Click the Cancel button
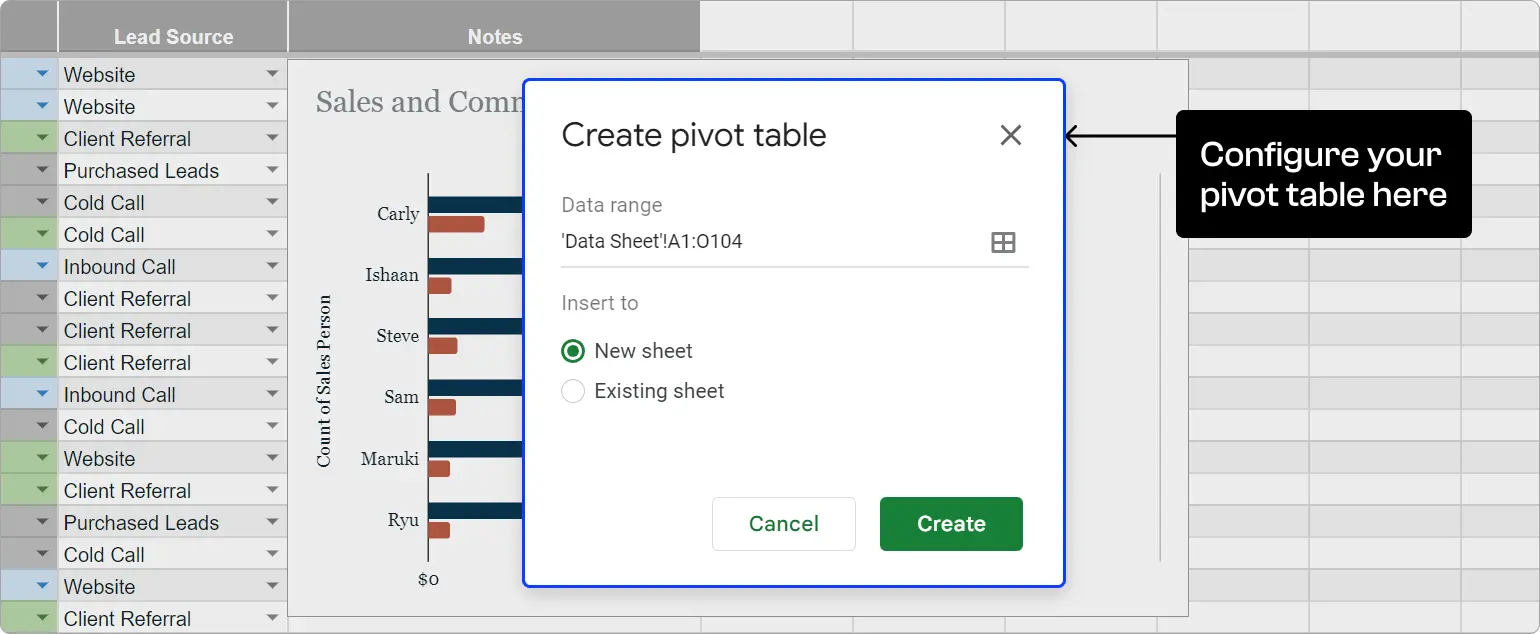The image size is (1540, 634). 783,523
